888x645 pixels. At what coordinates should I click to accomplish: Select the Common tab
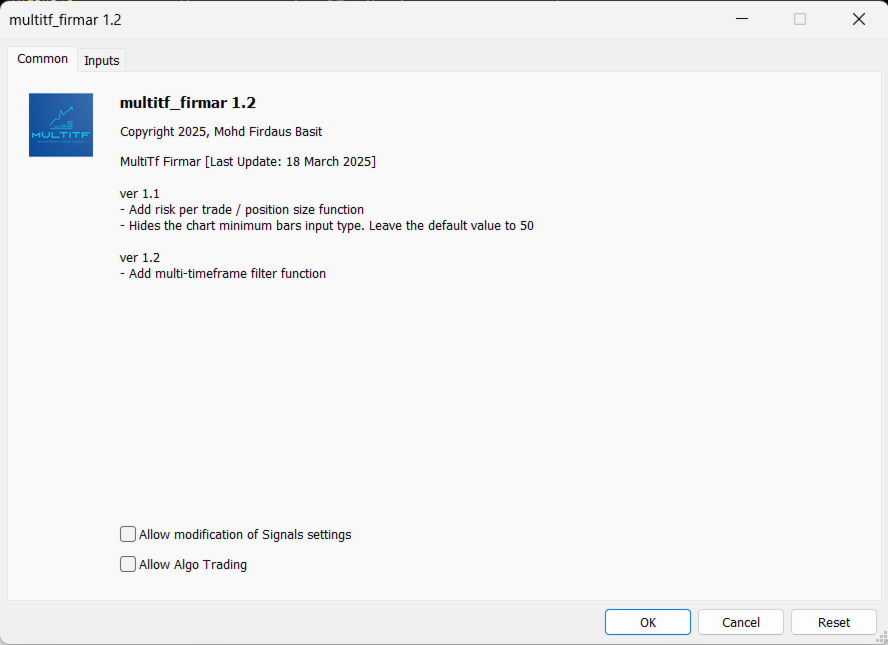pyautogui.click(x=43, y=59)
